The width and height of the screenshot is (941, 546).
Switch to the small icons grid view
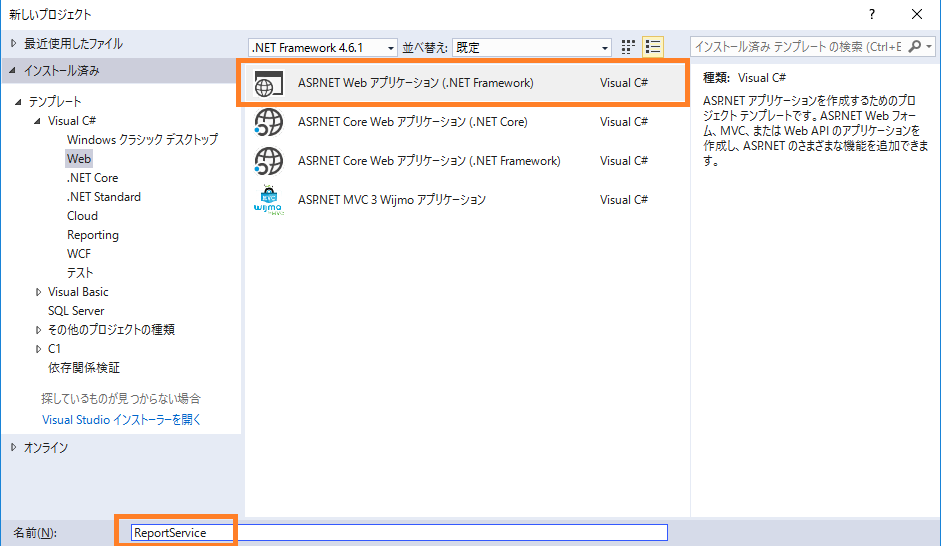point(628,47)
